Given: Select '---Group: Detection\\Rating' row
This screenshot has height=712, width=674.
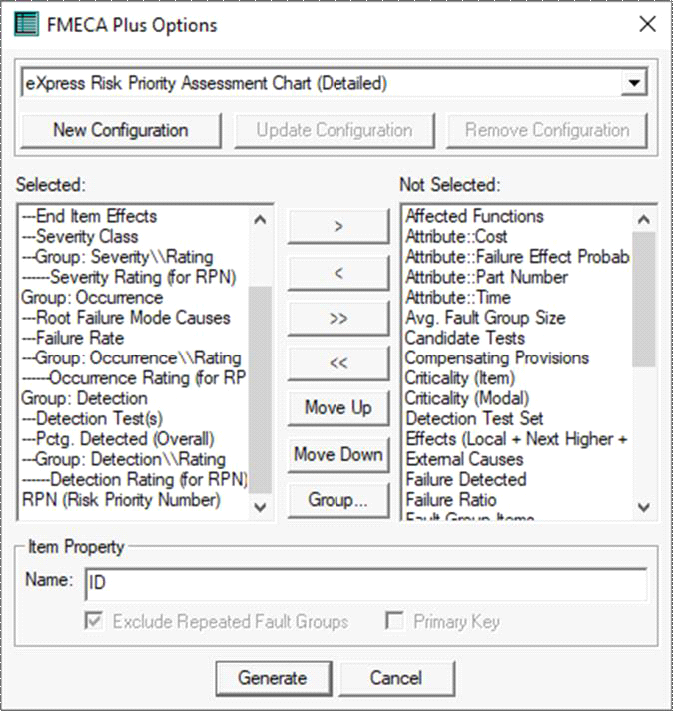Looking at the screenshot, I should pyautogui.click(x=134, y=460).
